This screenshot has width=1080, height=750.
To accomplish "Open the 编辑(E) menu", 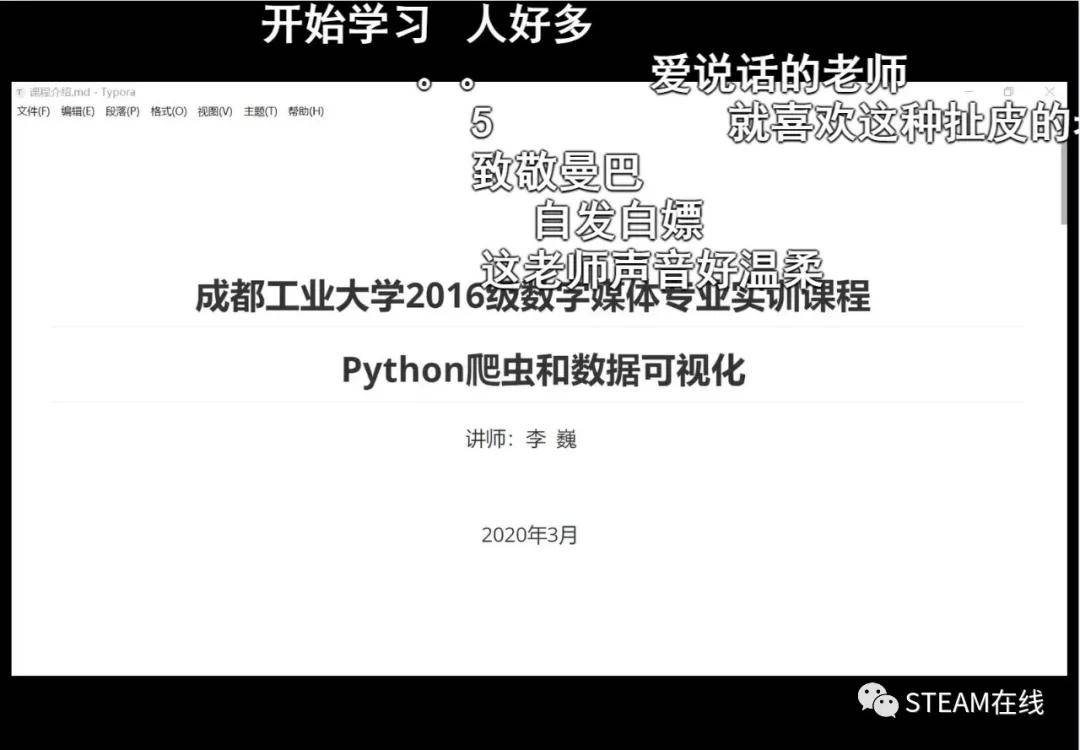I will click(77, 111).
